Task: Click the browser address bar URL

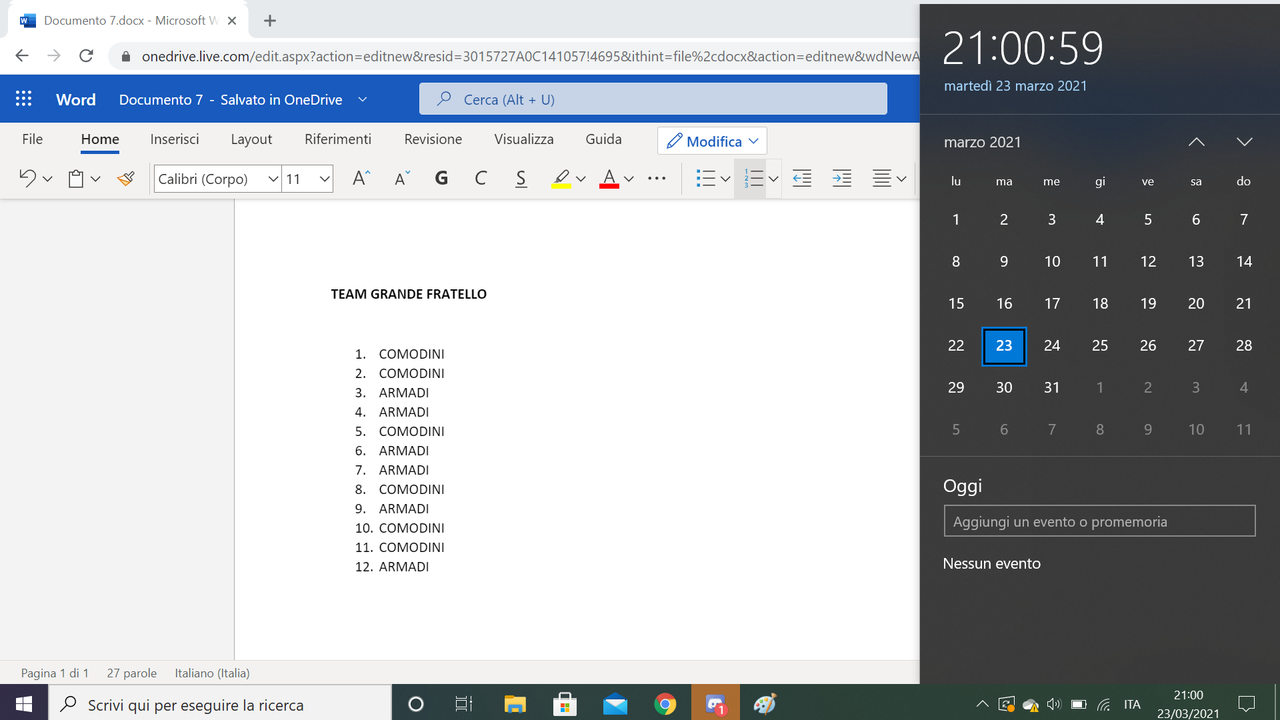Action: (x=530, y=56)
